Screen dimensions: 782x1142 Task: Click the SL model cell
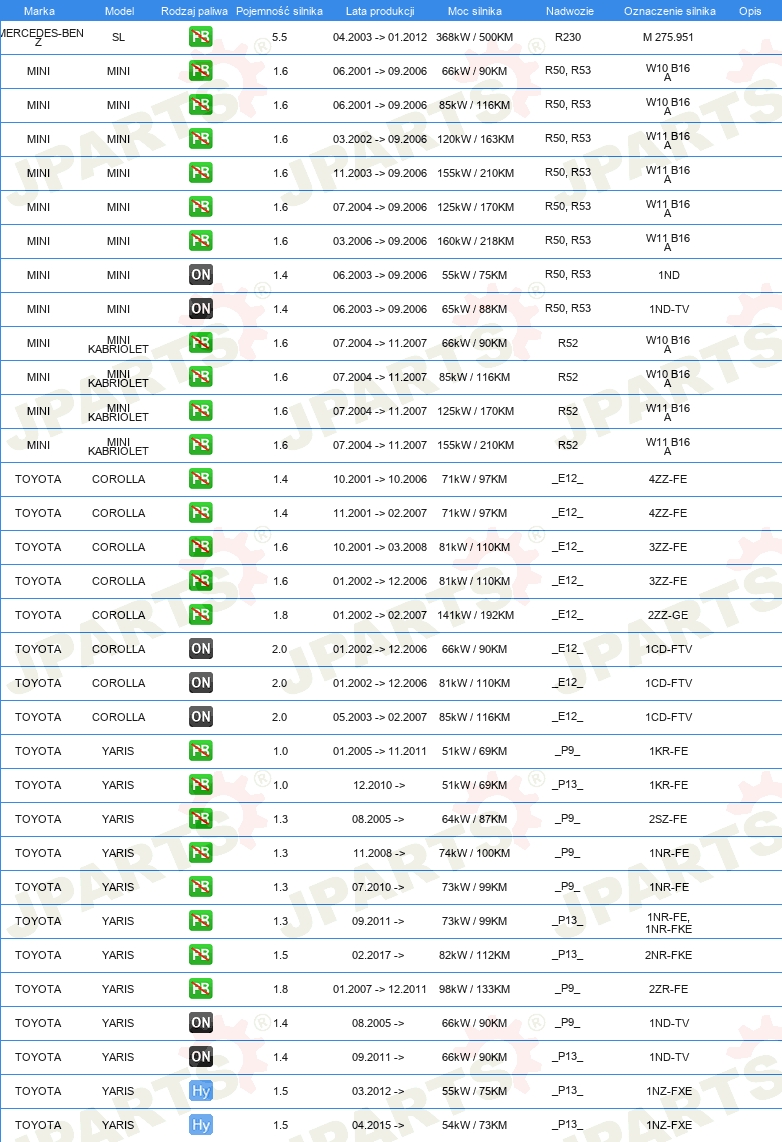click(119, 37)
